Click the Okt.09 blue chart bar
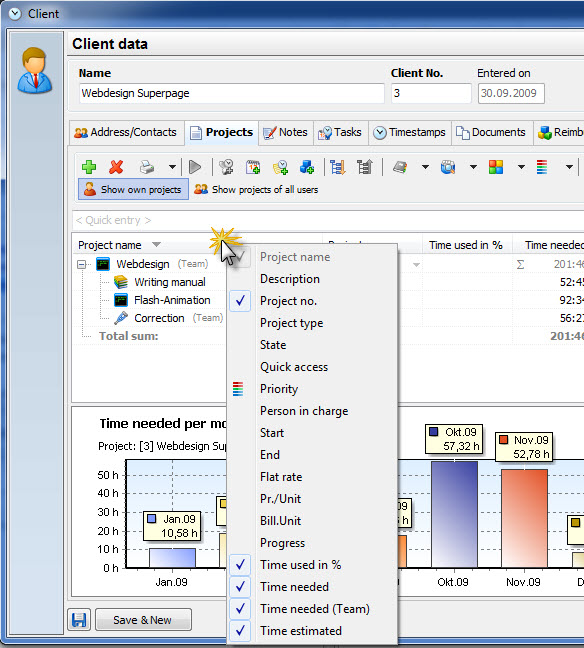The image size is (584, 648). point(454,515)
